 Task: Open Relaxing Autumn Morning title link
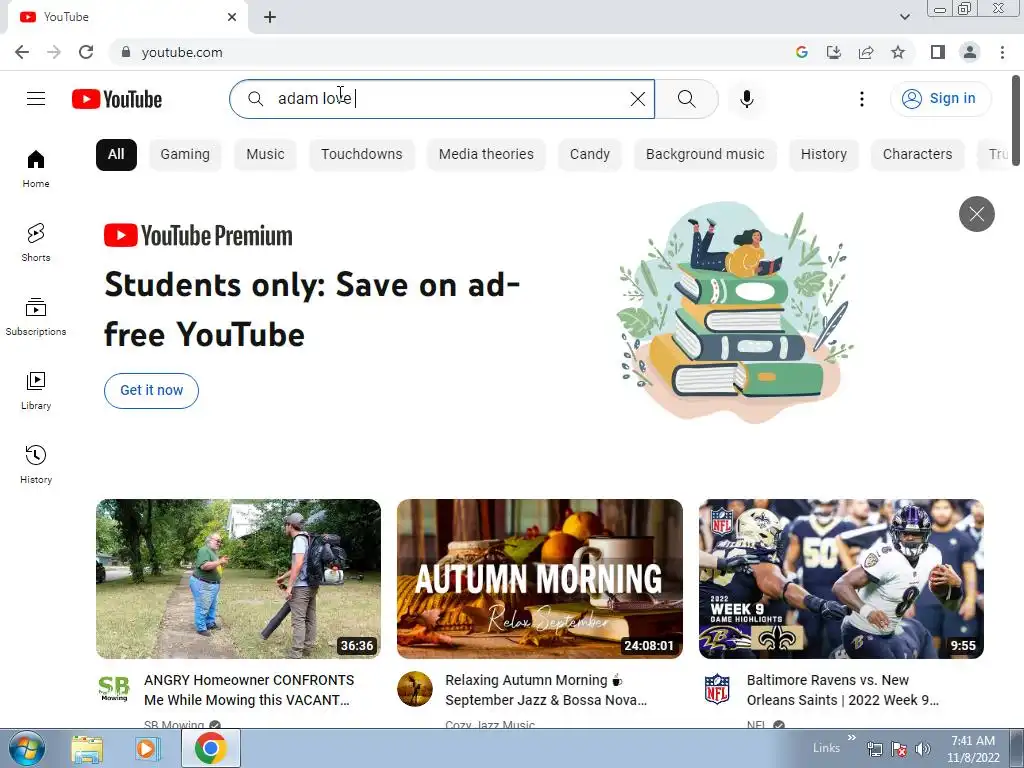click(546, 690)
